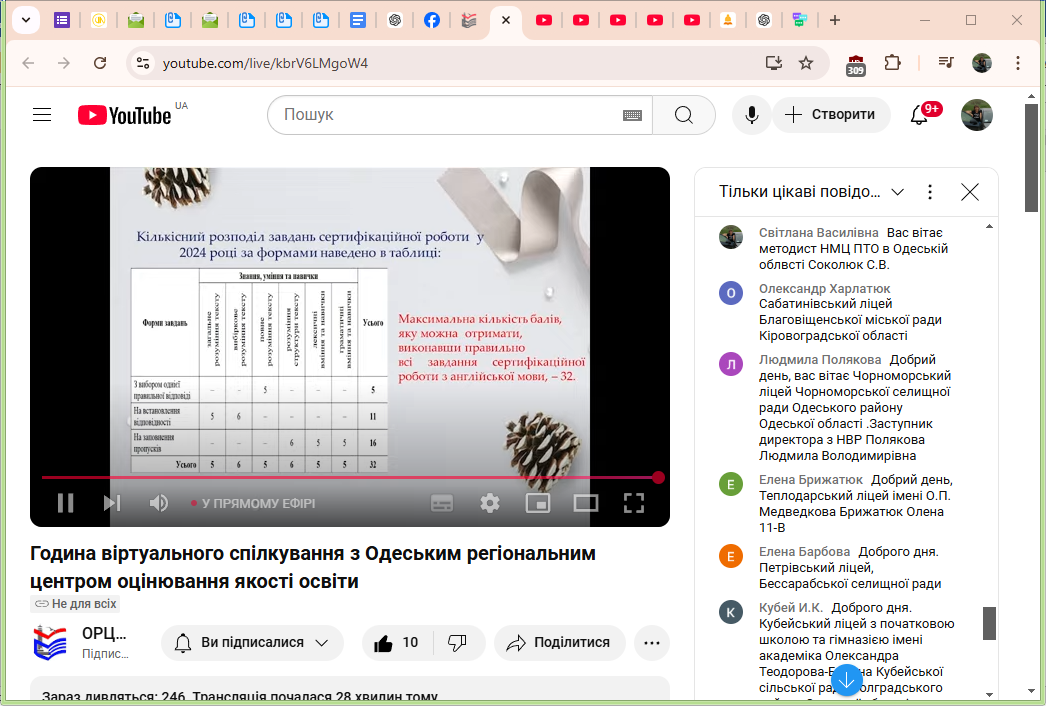Screen dimensions: 1046x706
Task: Like the video with thumbs up
Action: tap(396, 643)
